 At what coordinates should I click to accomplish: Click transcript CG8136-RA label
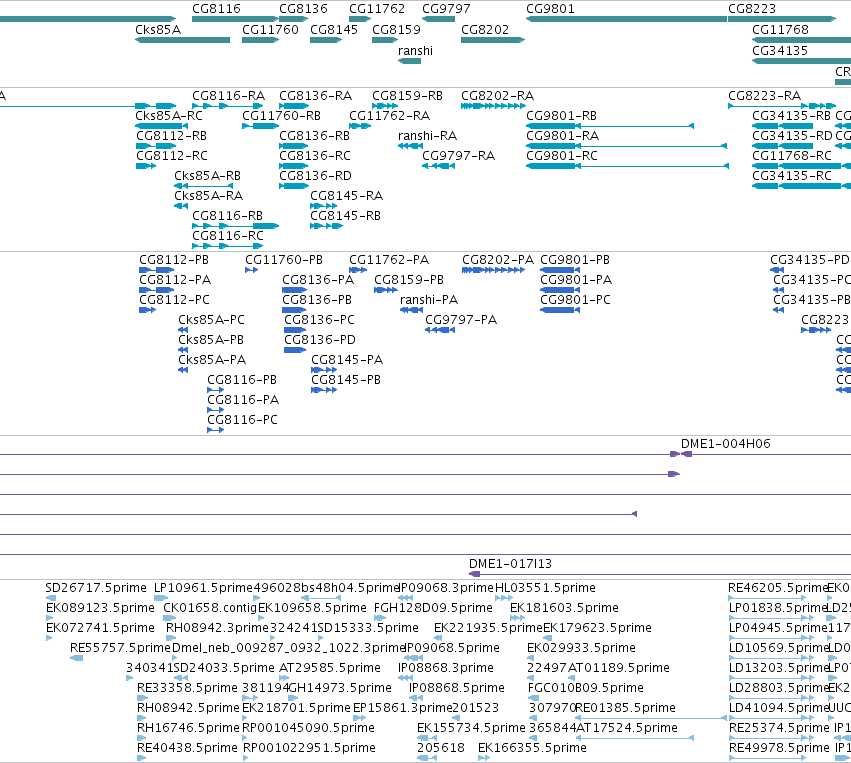315,96
